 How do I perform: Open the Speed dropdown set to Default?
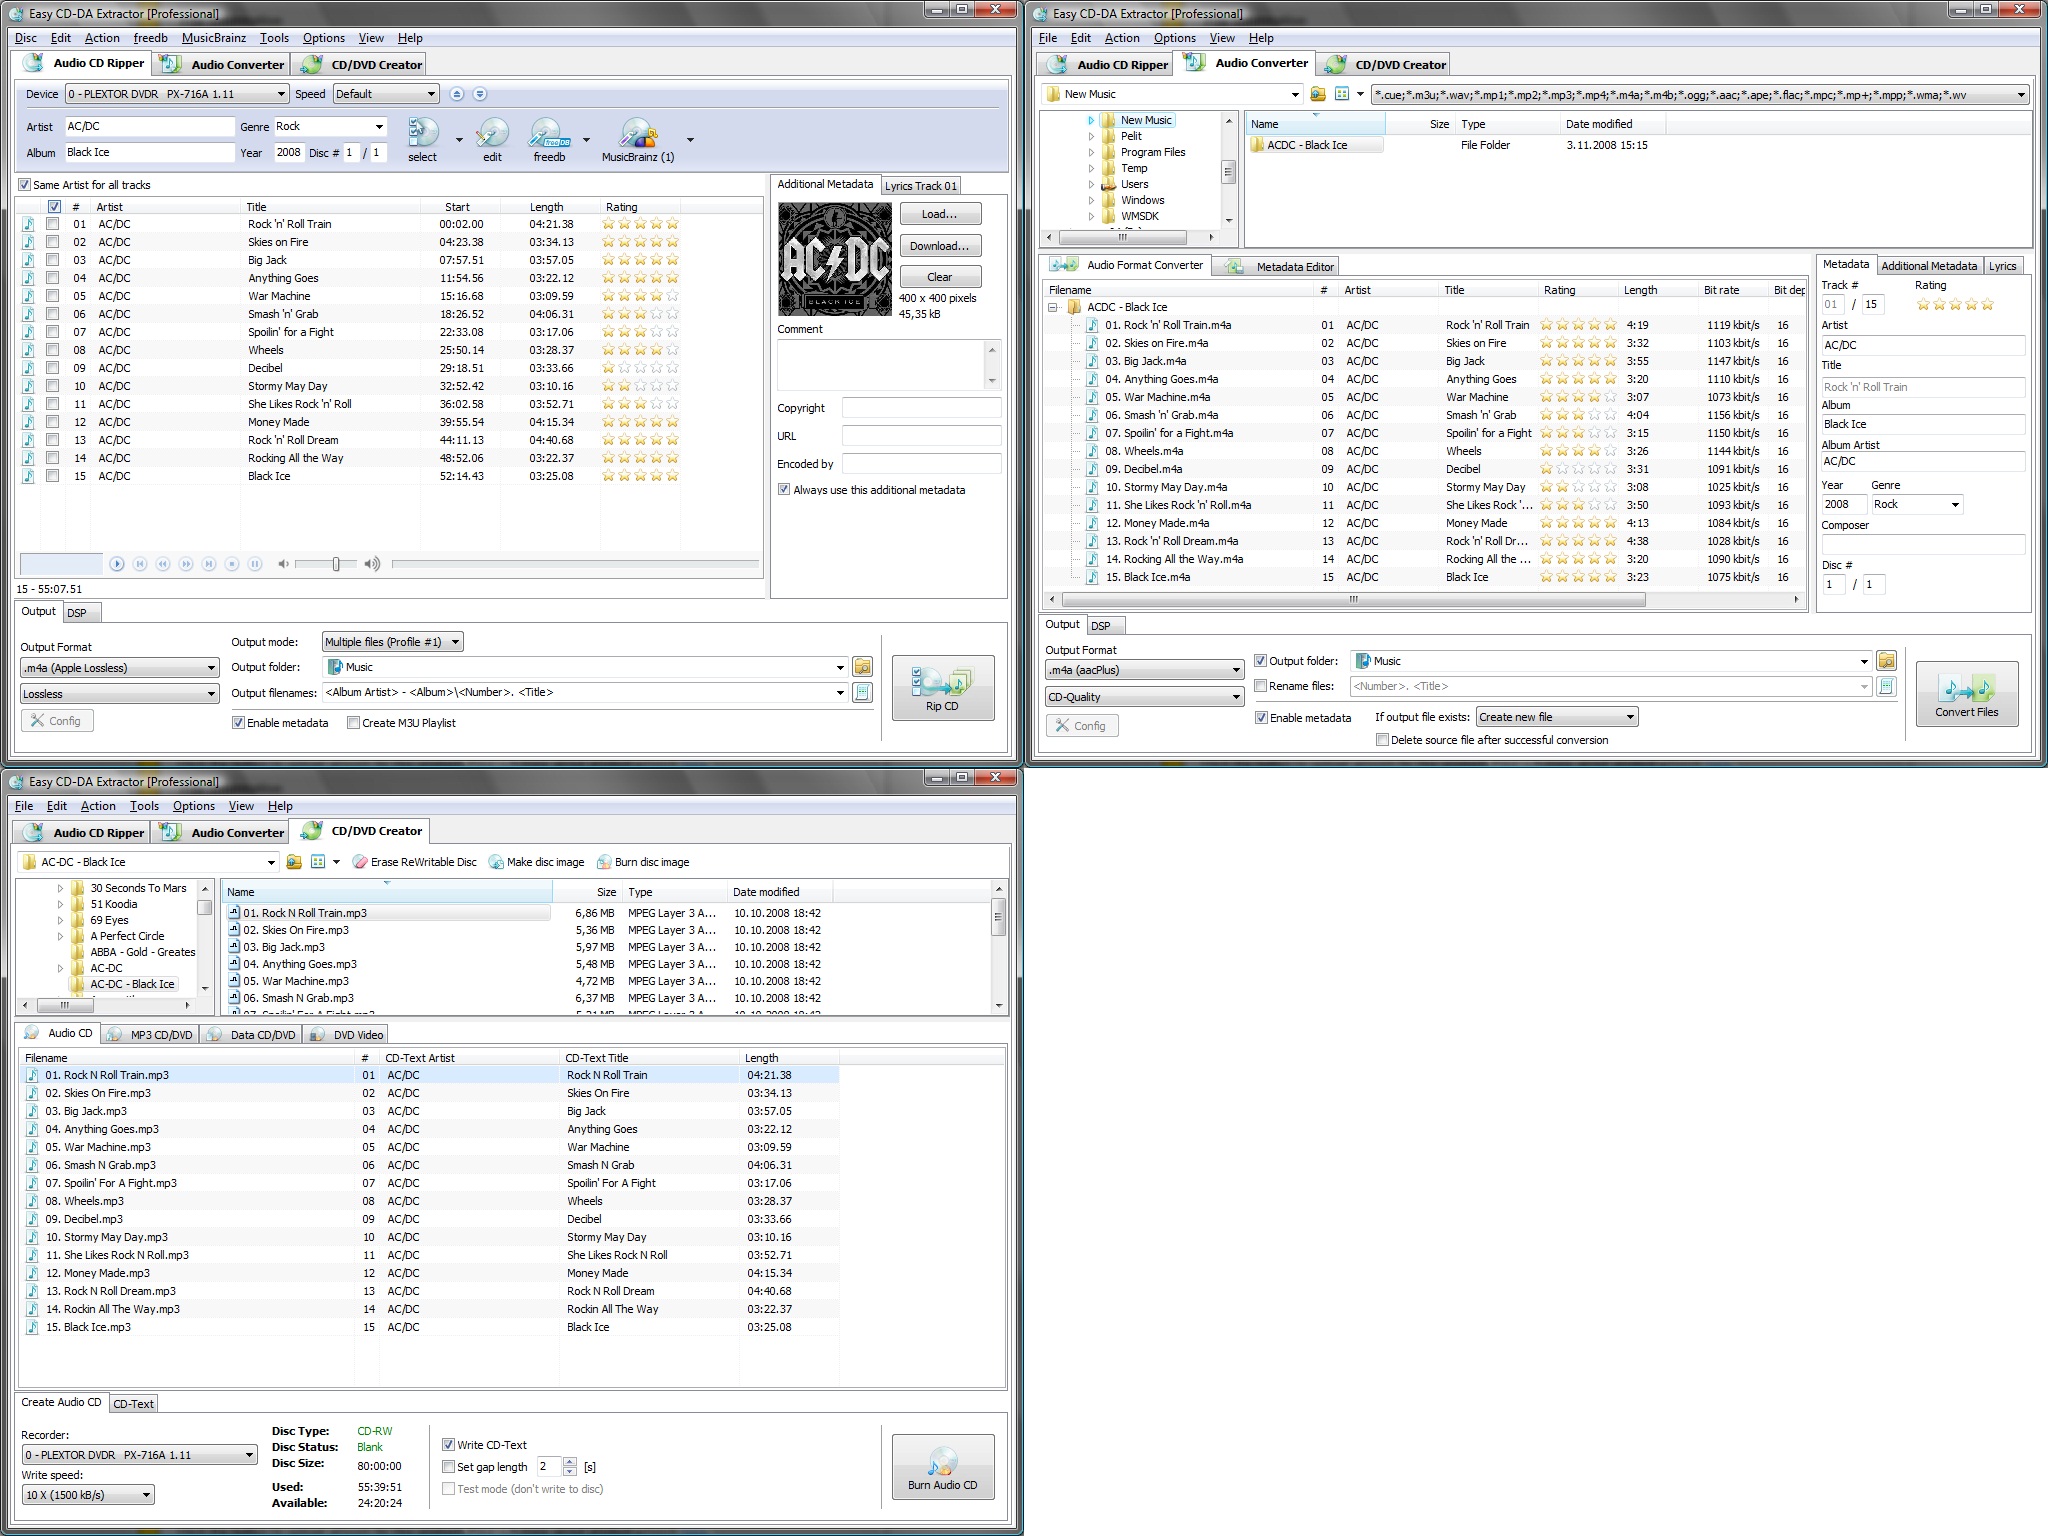386,94
